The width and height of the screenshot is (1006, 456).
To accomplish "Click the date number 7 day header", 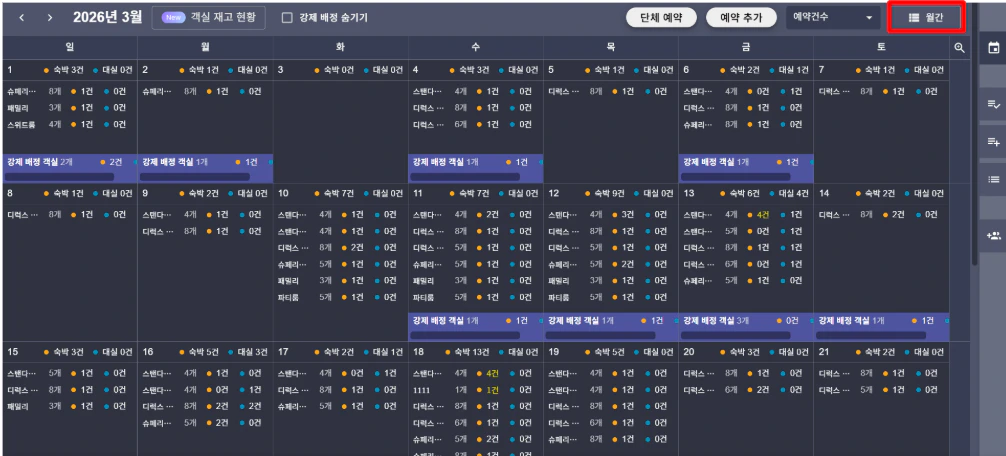I will (x=882, y=70).
